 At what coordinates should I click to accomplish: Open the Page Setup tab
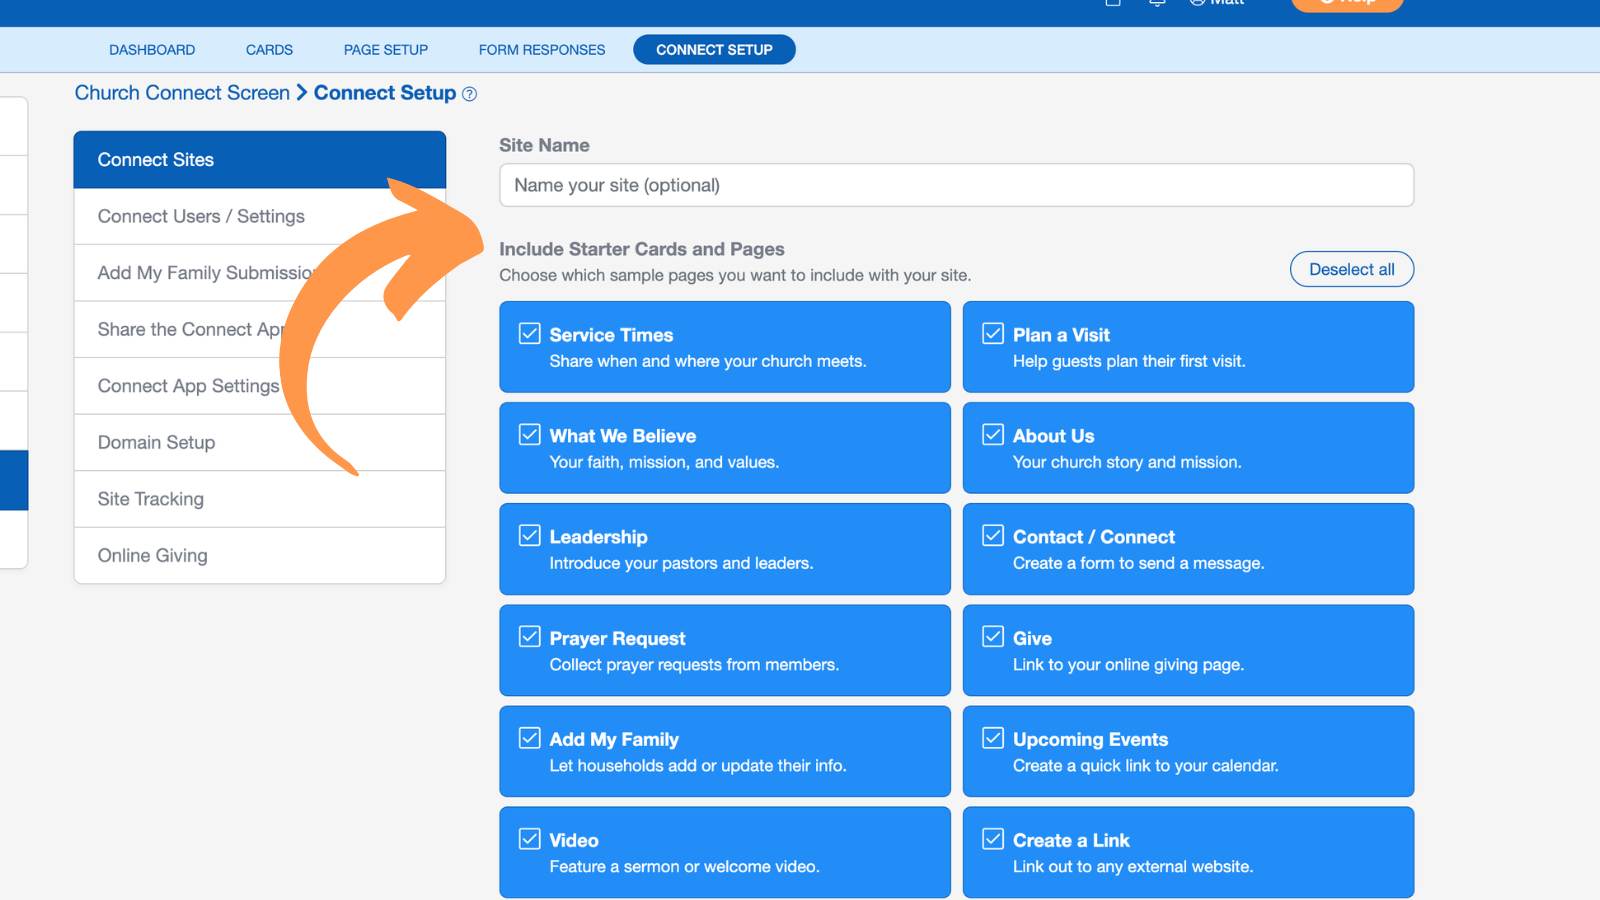(386, 50)
